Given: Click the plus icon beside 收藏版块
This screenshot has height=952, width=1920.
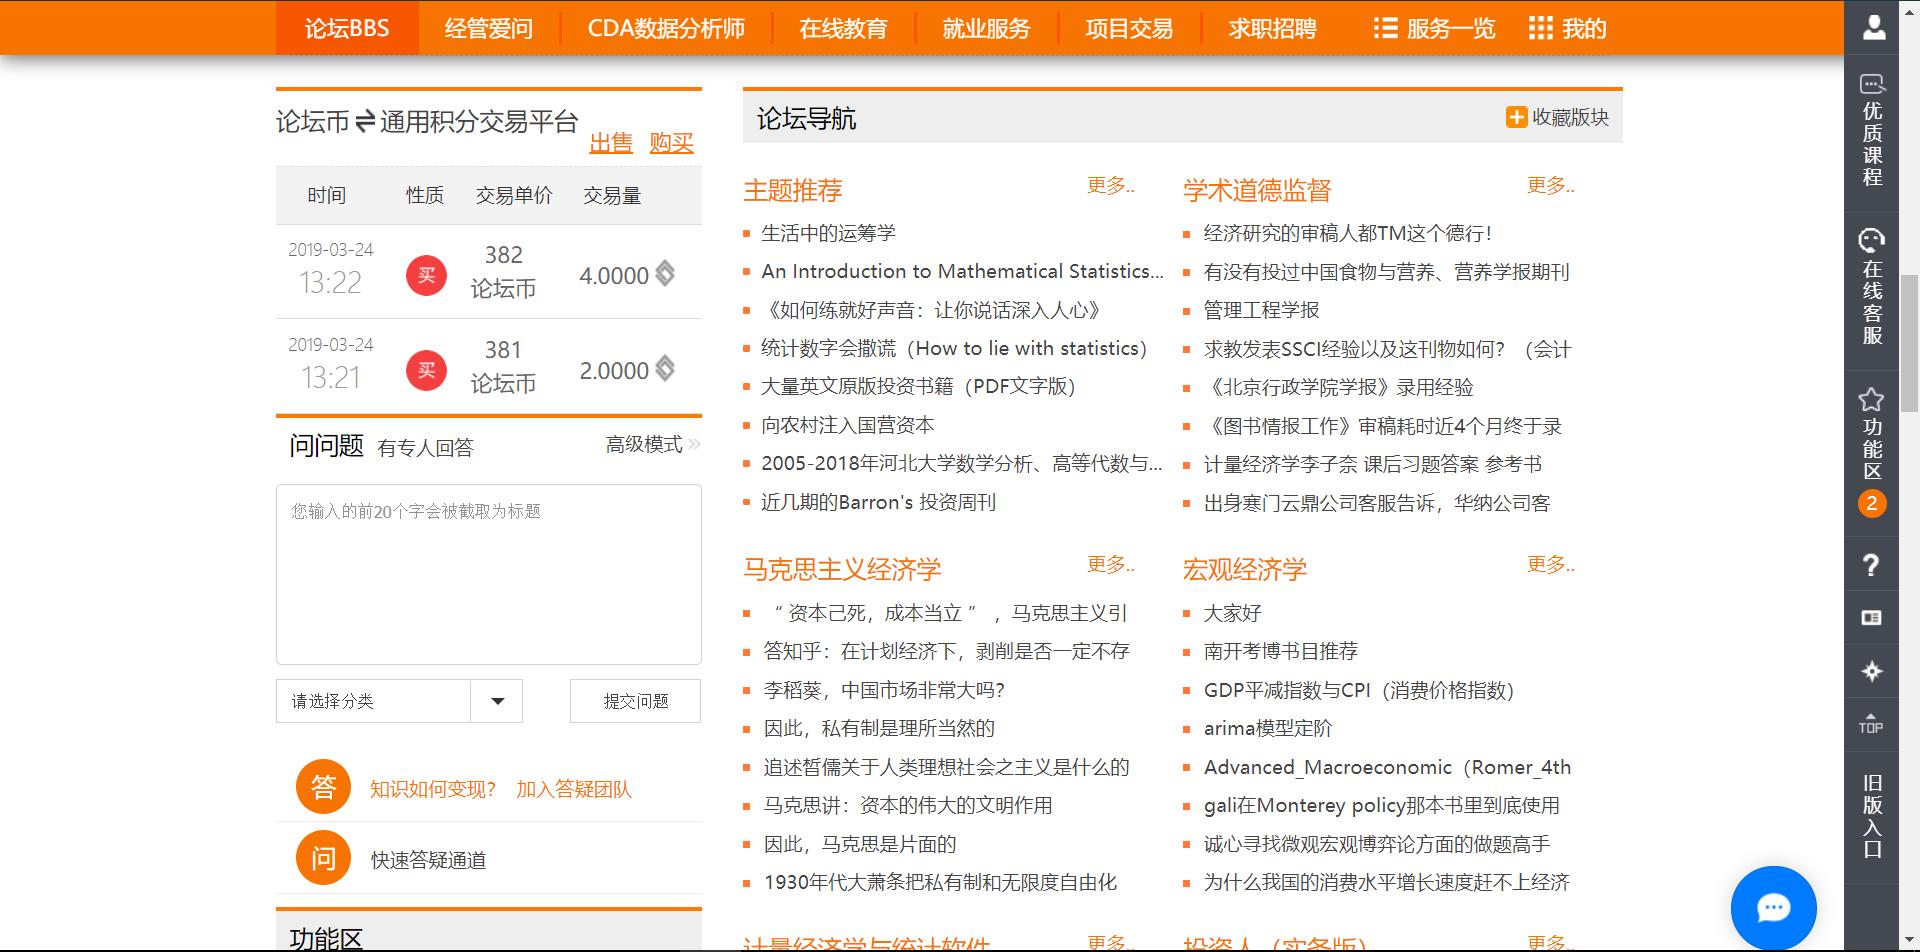Looking at the screenshot, I should (1516, 117).
